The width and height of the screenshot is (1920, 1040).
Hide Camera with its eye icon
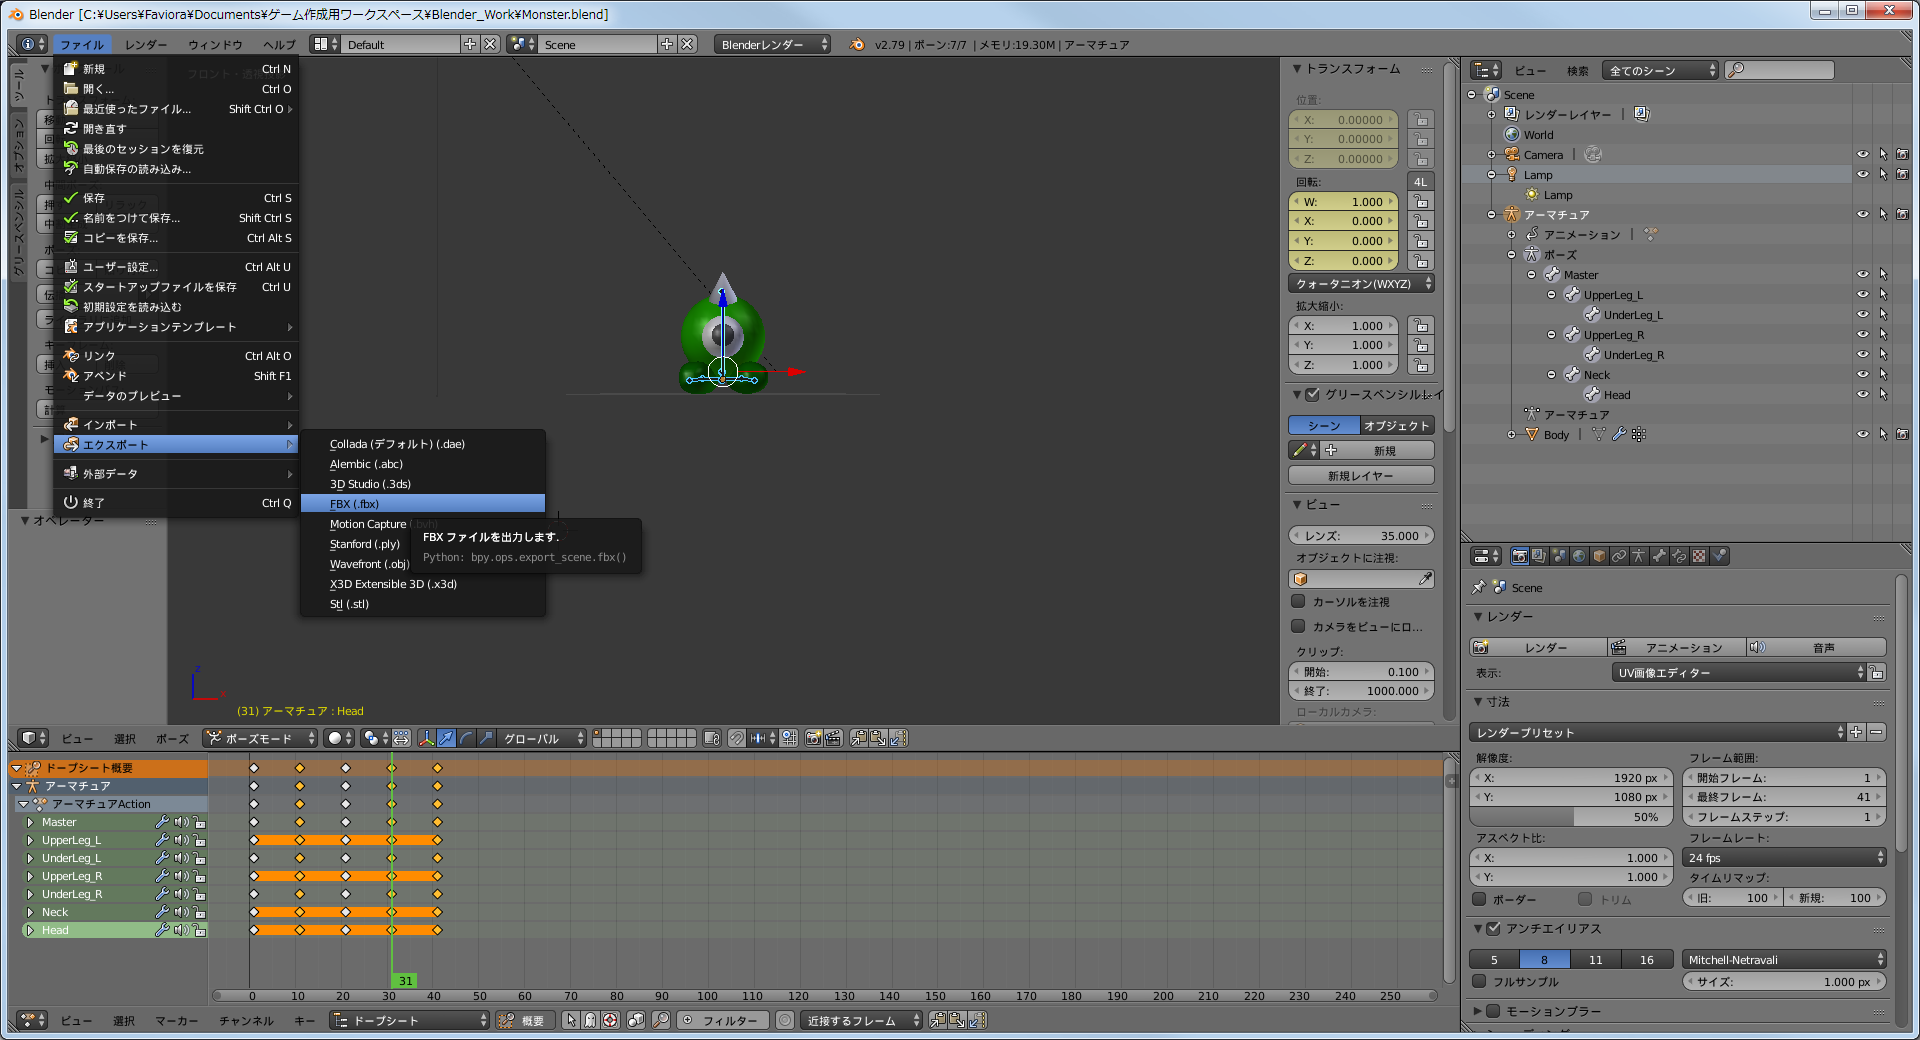tap(1863, 154)
